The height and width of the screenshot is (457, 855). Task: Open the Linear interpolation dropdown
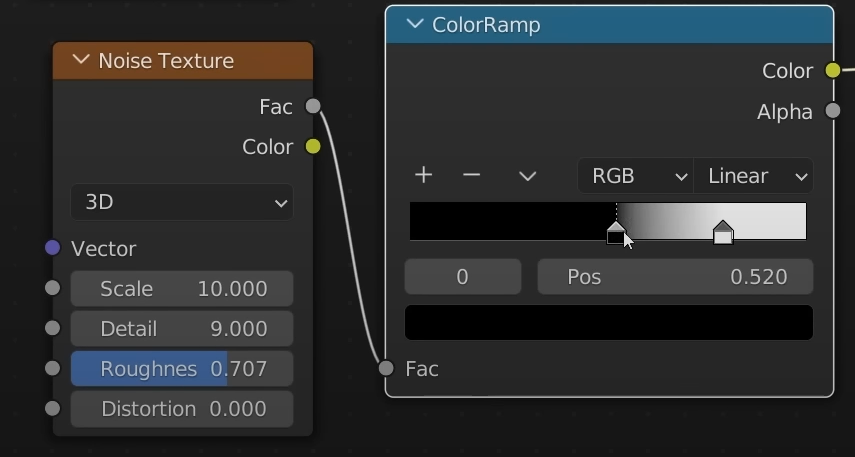pyautogui.click(x=753, y=176)
